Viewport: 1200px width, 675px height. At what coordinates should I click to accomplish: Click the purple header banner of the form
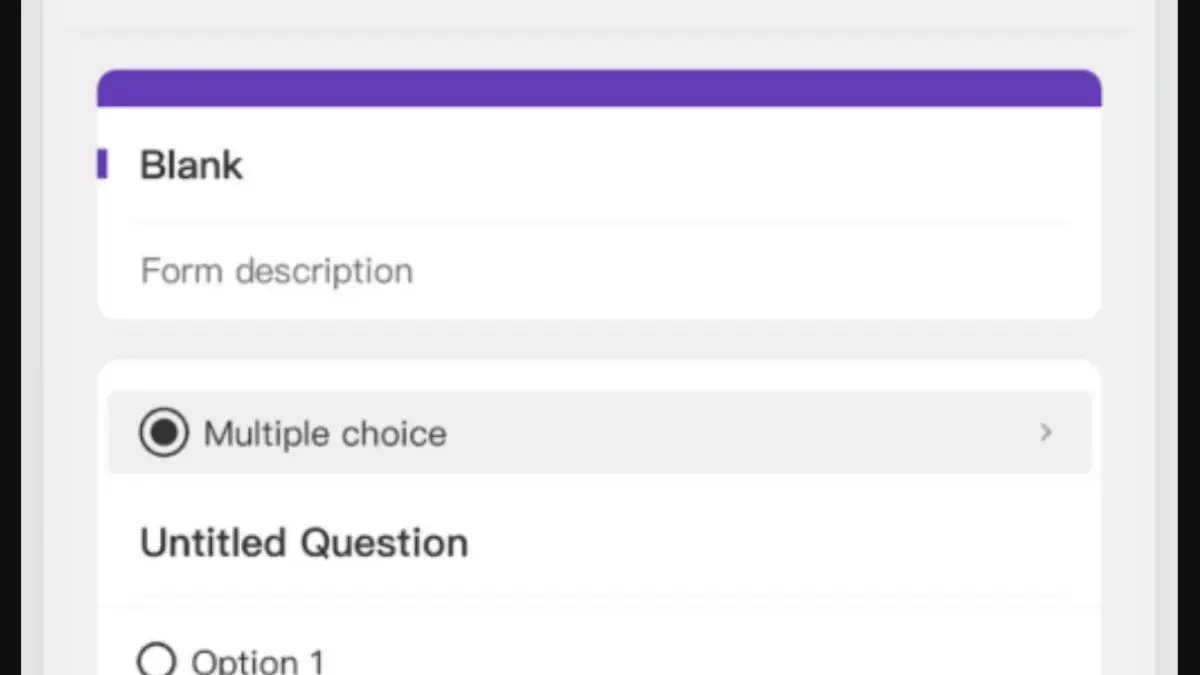coord(598,88)
